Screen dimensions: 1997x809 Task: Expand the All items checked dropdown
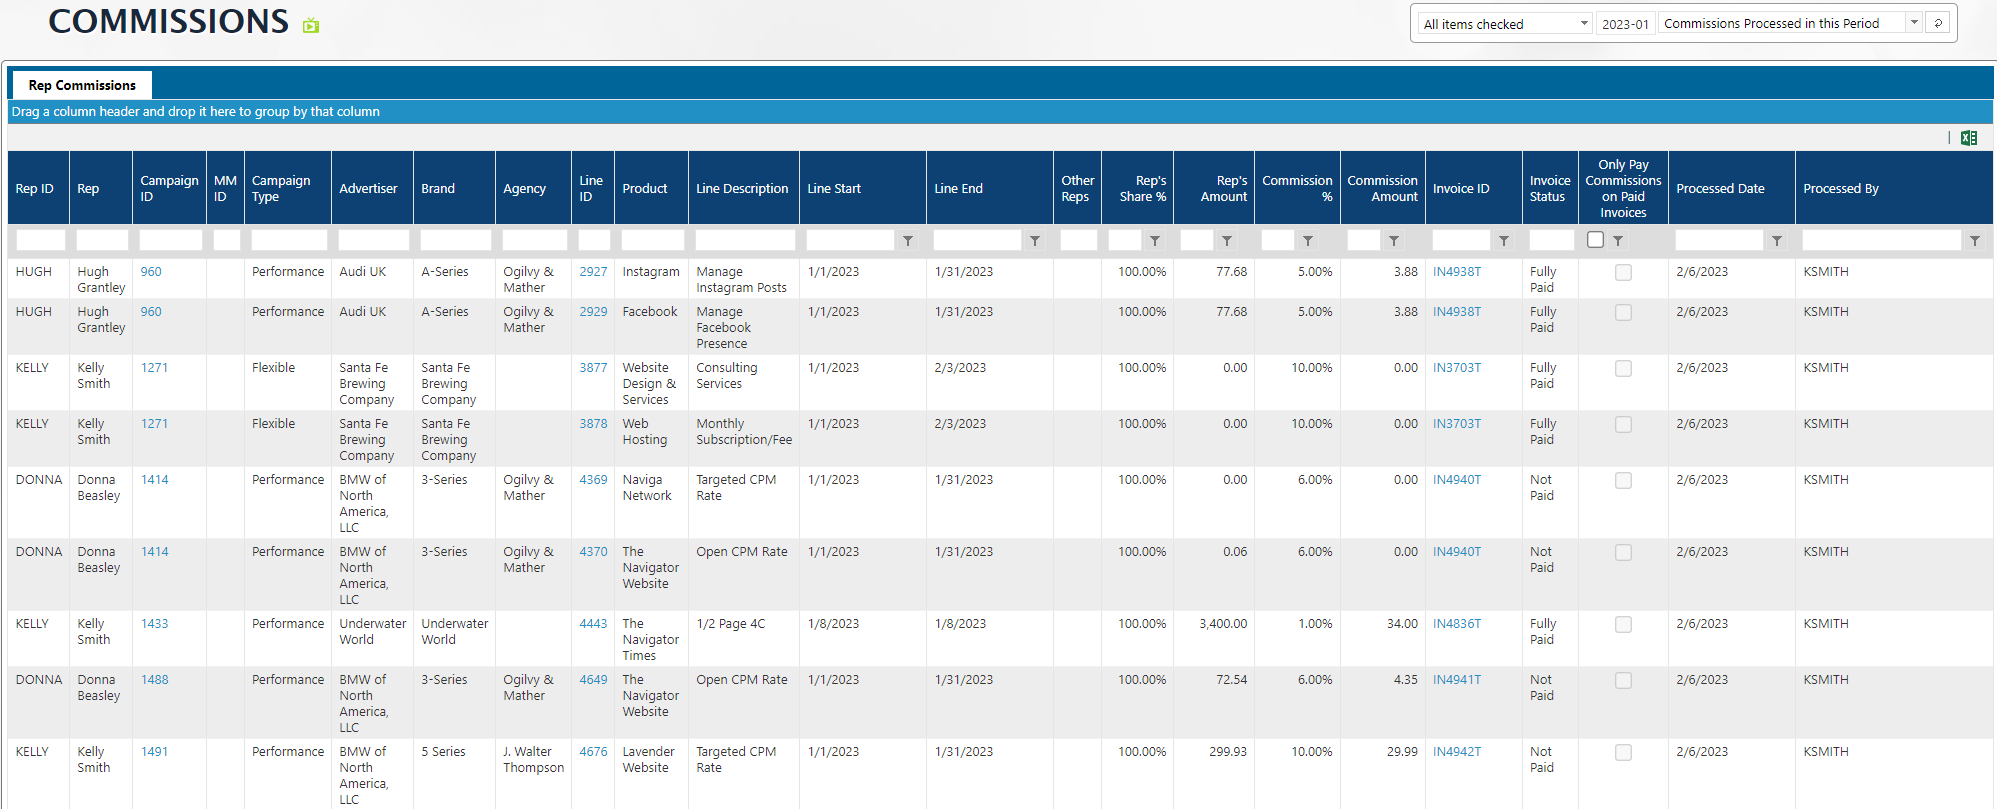[x=1584, y=23]
